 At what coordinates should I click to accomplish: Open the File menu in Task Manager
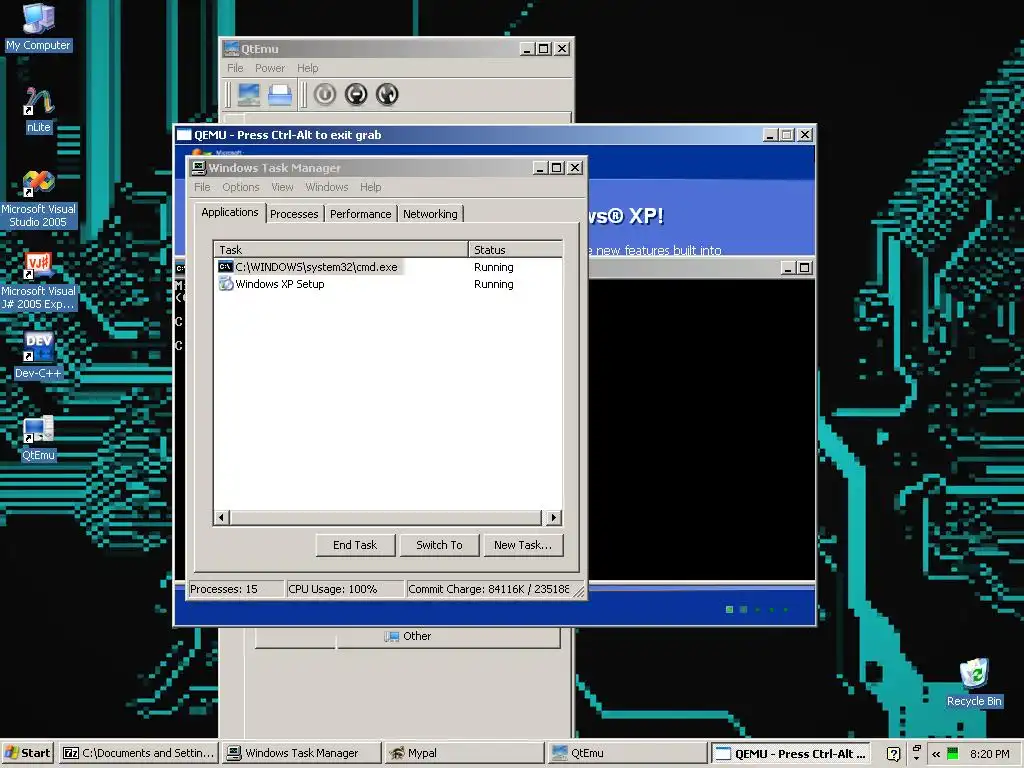point(202,187)
